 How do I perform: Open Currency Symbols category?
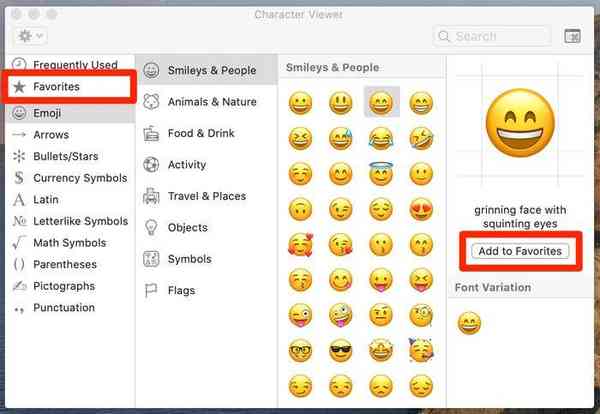(x=80, y=178)
